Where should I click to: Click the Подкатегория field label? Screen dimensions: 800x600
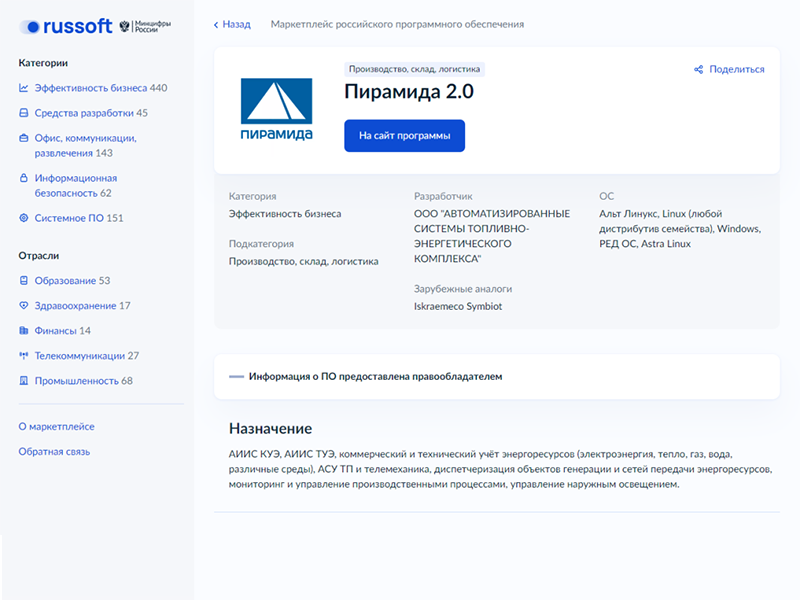point(261,244)
